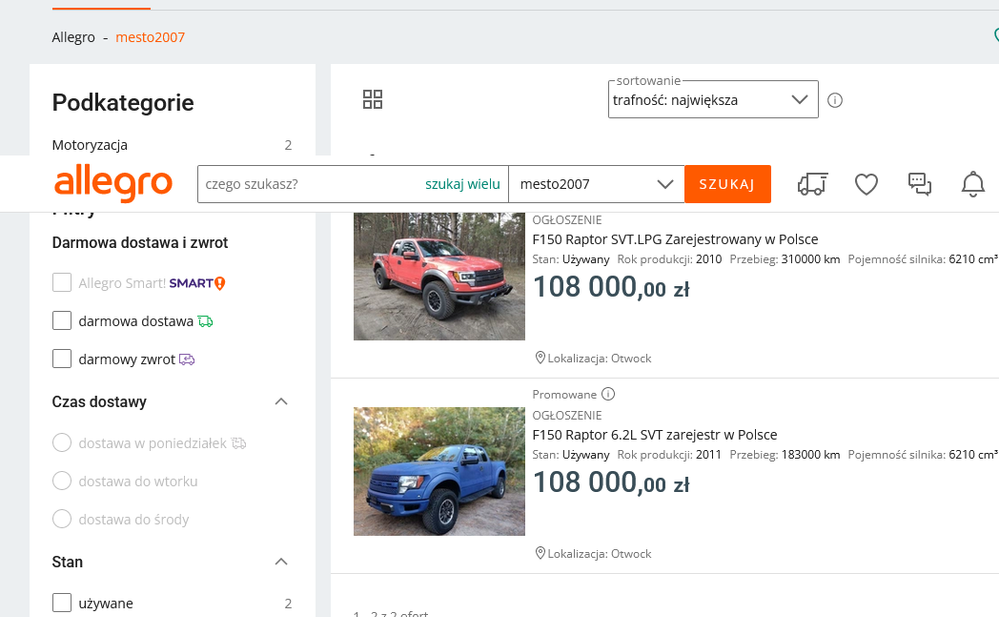Open messages chat icon
The height and width of the screenshot is (617, 999).
point(919,184)
